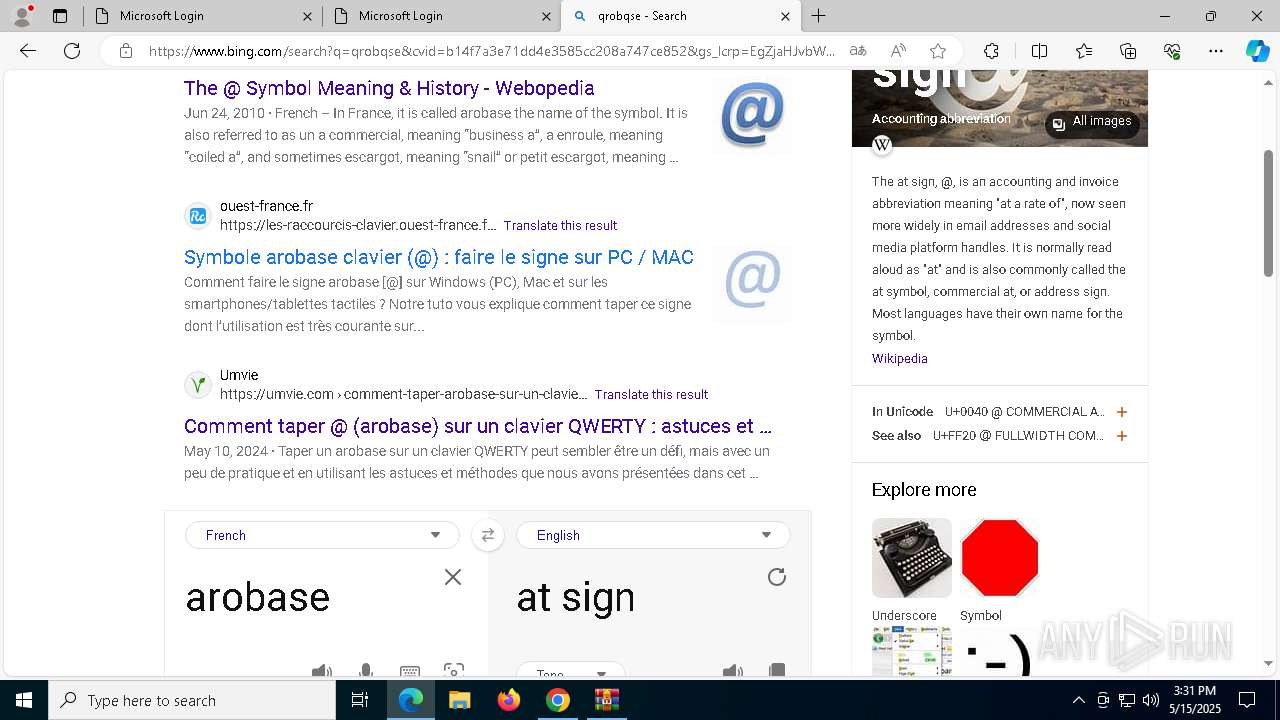Translate the ouest-france.fr result
The image size is (1280, 720).
click(560, 225)
